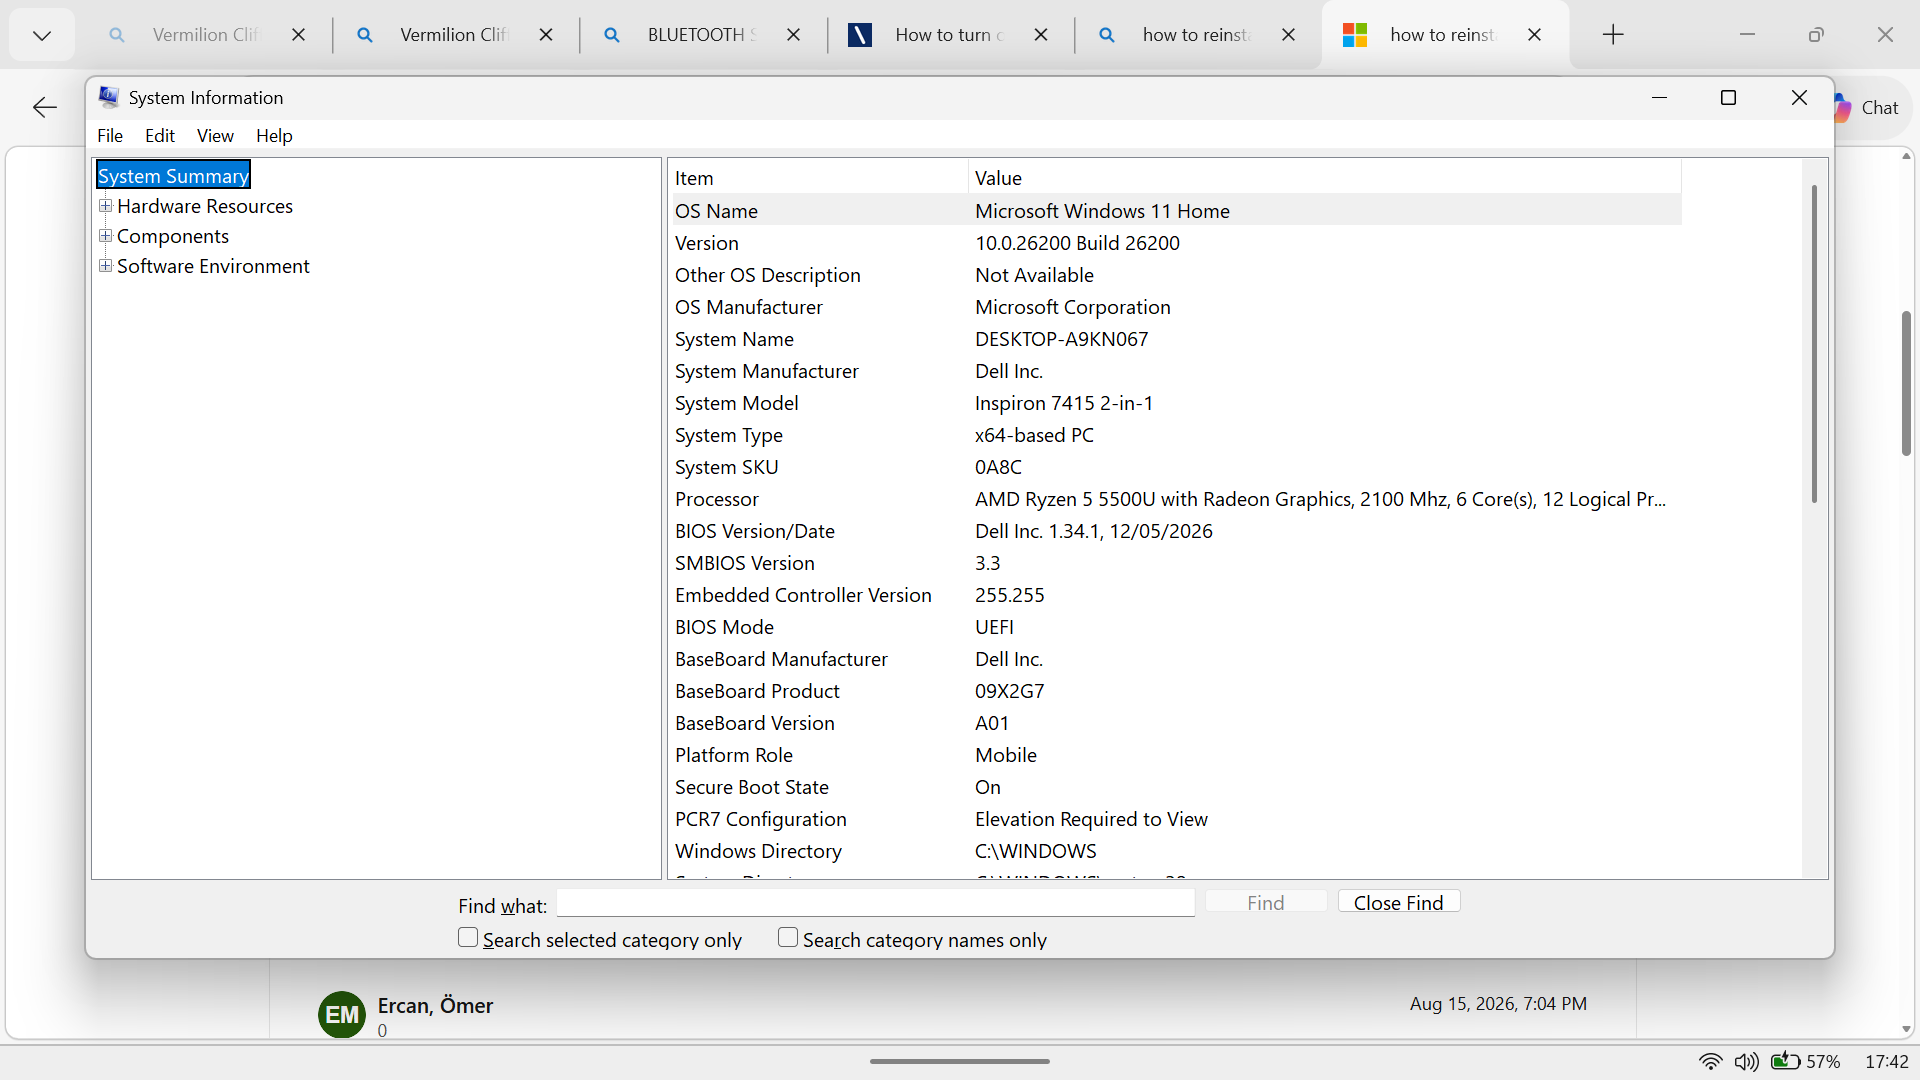Switch to first Vermilion Cliffs tab

click(205, 35)
